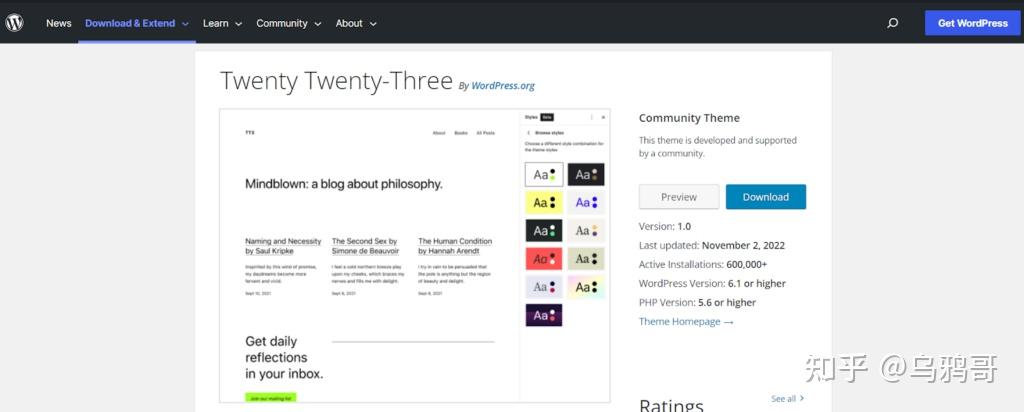Open the Styles panel three-dot options
Viewport: 1024px width, 412px height.
(591, 117)
